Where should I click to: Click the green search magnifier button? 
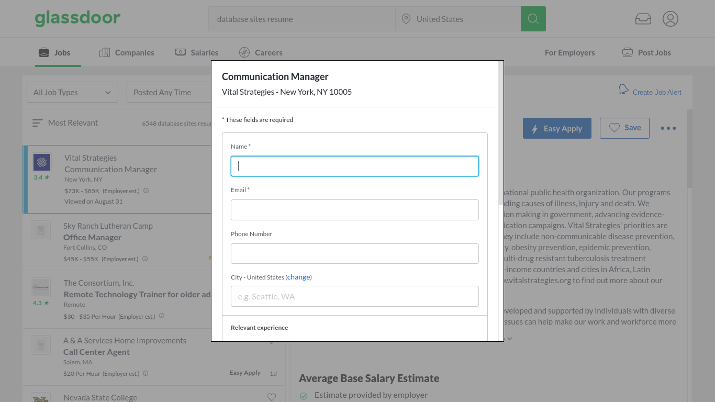533,19
